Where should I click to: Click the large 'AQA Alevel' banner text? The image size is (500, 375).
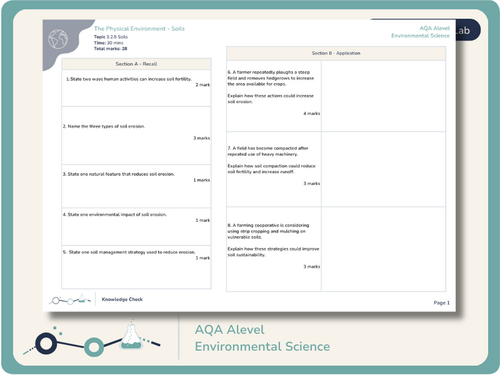point(230,330)
